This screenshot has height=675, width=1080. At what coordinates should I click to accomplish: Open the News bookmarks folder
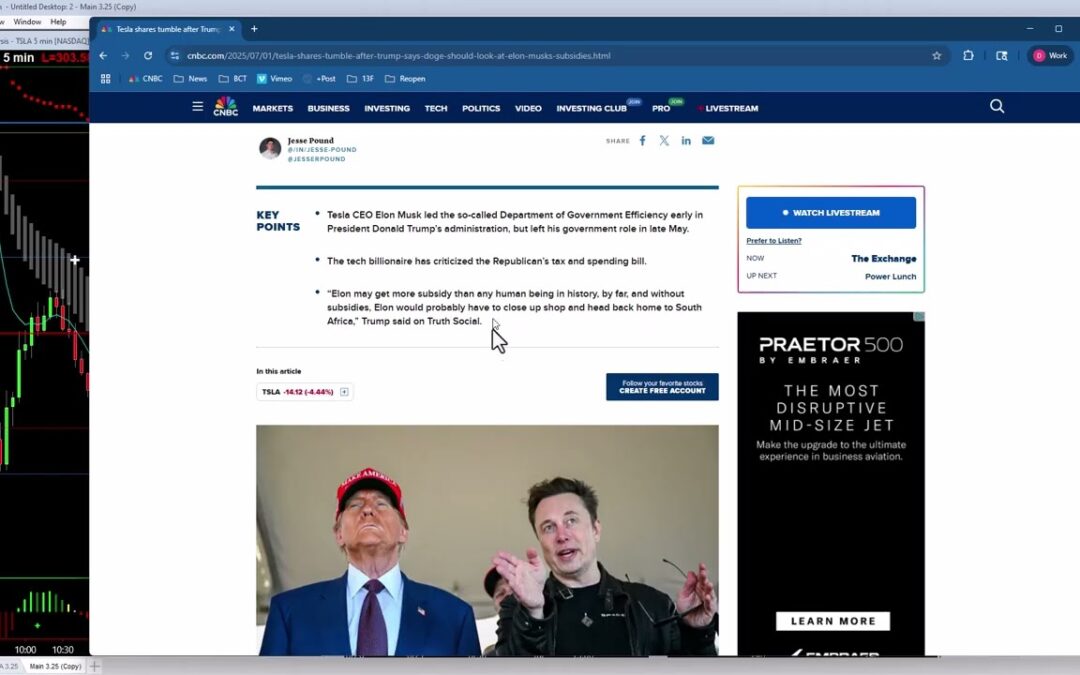(x=190, y=79)
